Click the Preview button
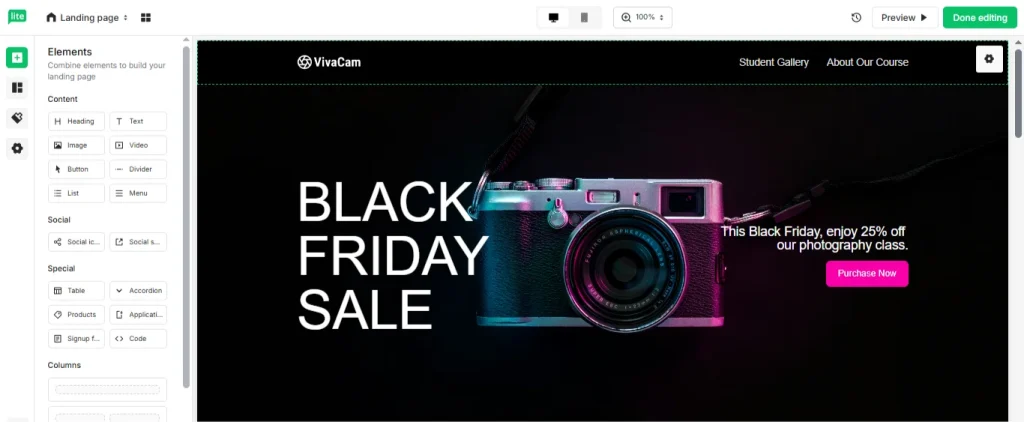This screenshot has height=422, width=1024. 904,18
